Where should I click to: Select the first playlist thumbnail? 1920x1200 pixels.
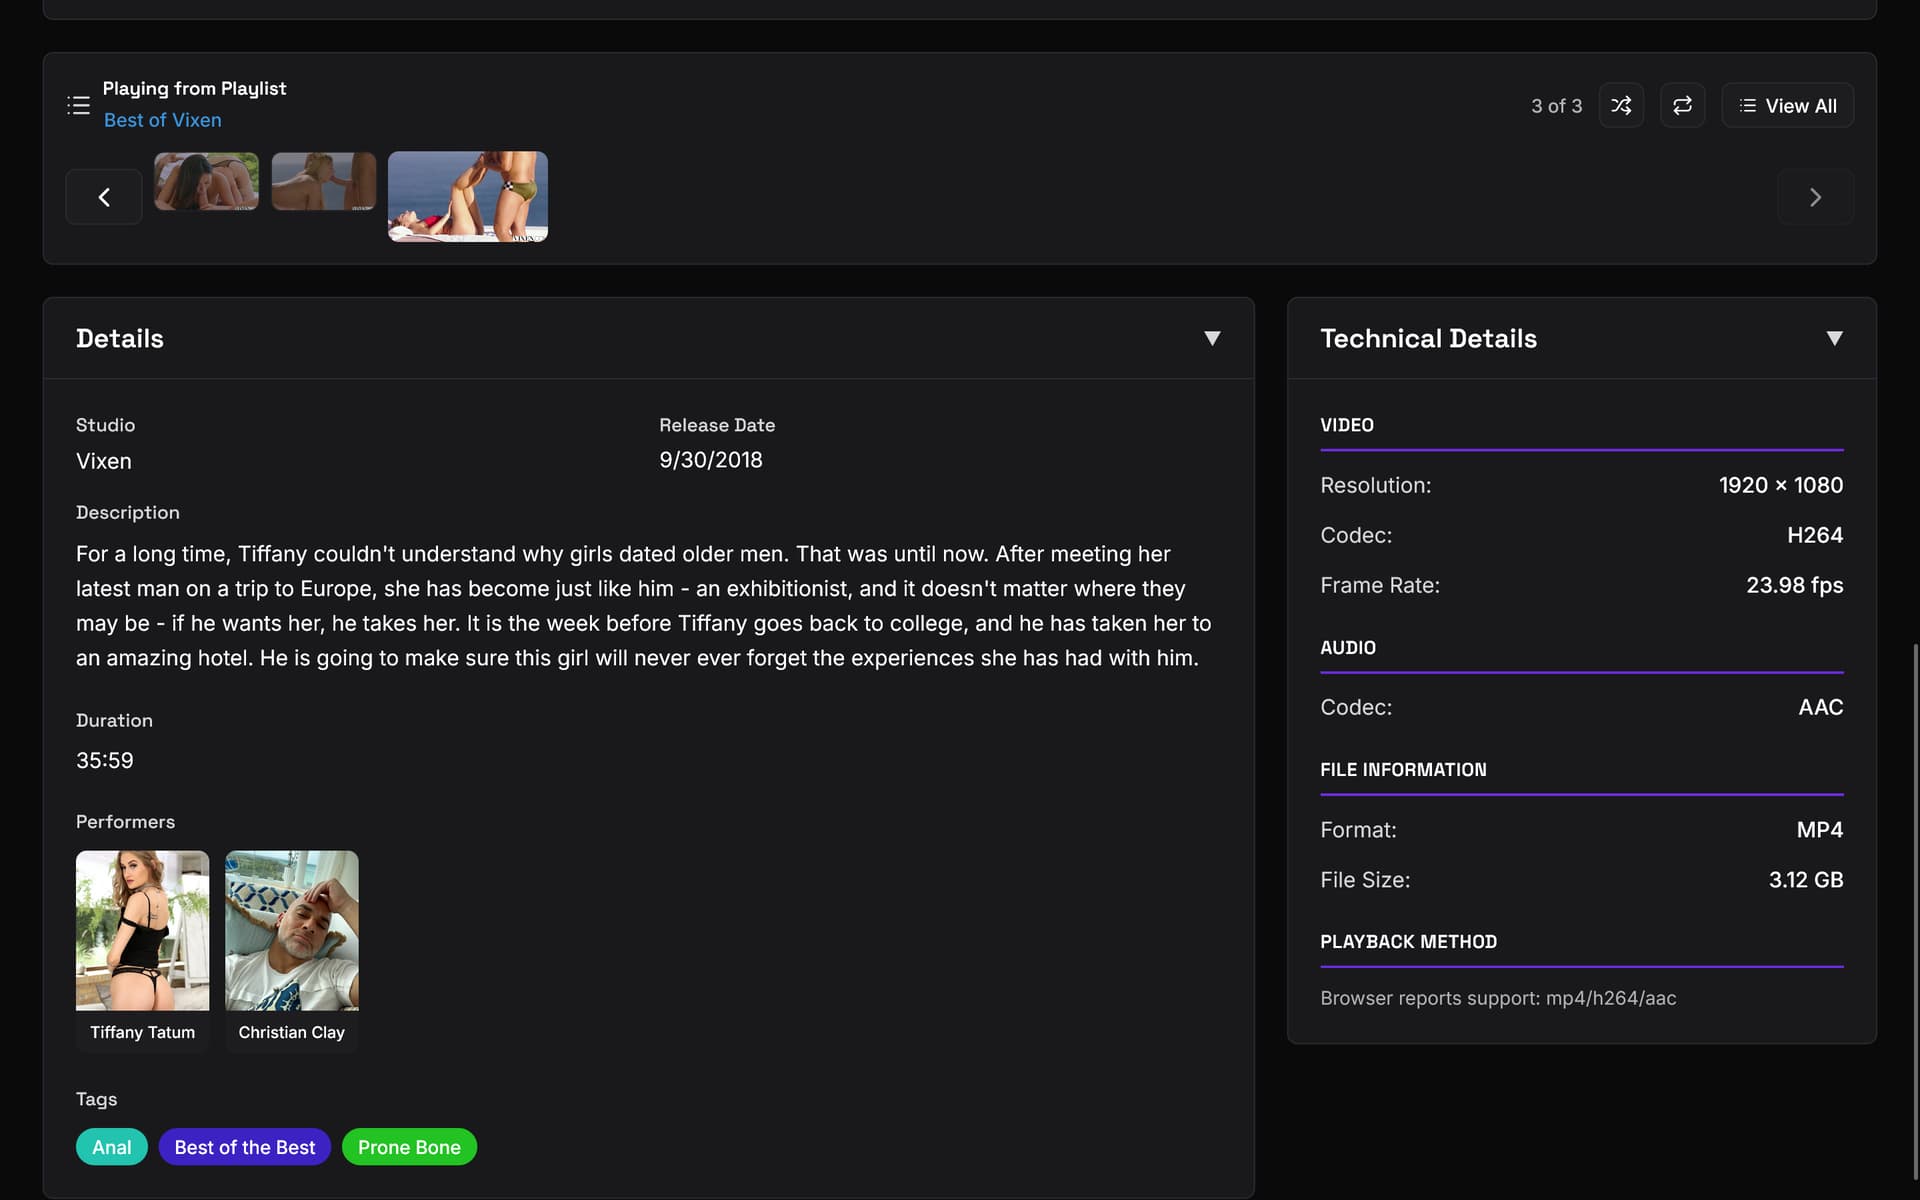206,181
